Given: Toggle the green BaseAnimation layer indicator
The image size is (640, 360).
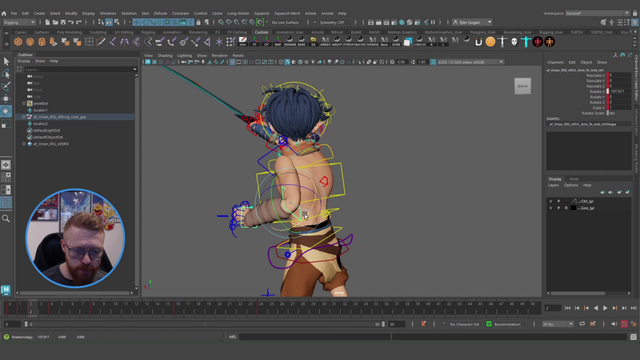Looking at the screenshot, I should [489, 324].
